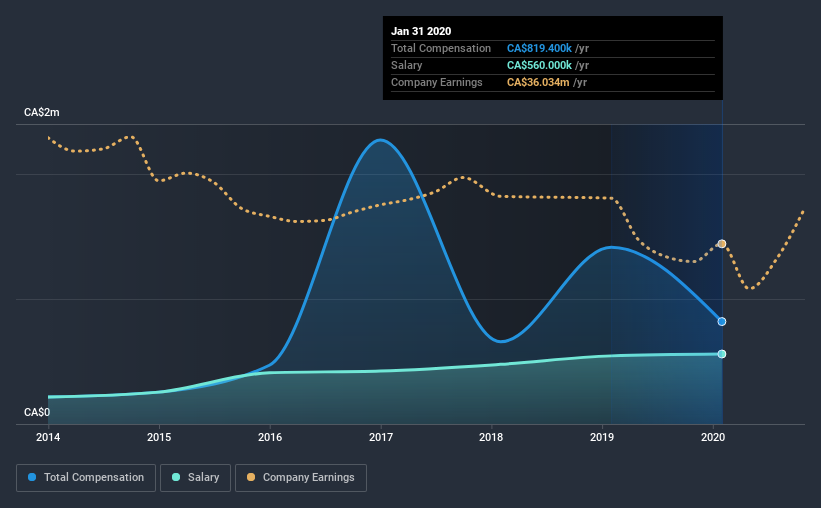
Task: Click the CA$0 y-axis label
Action: (x=37, y=413)
